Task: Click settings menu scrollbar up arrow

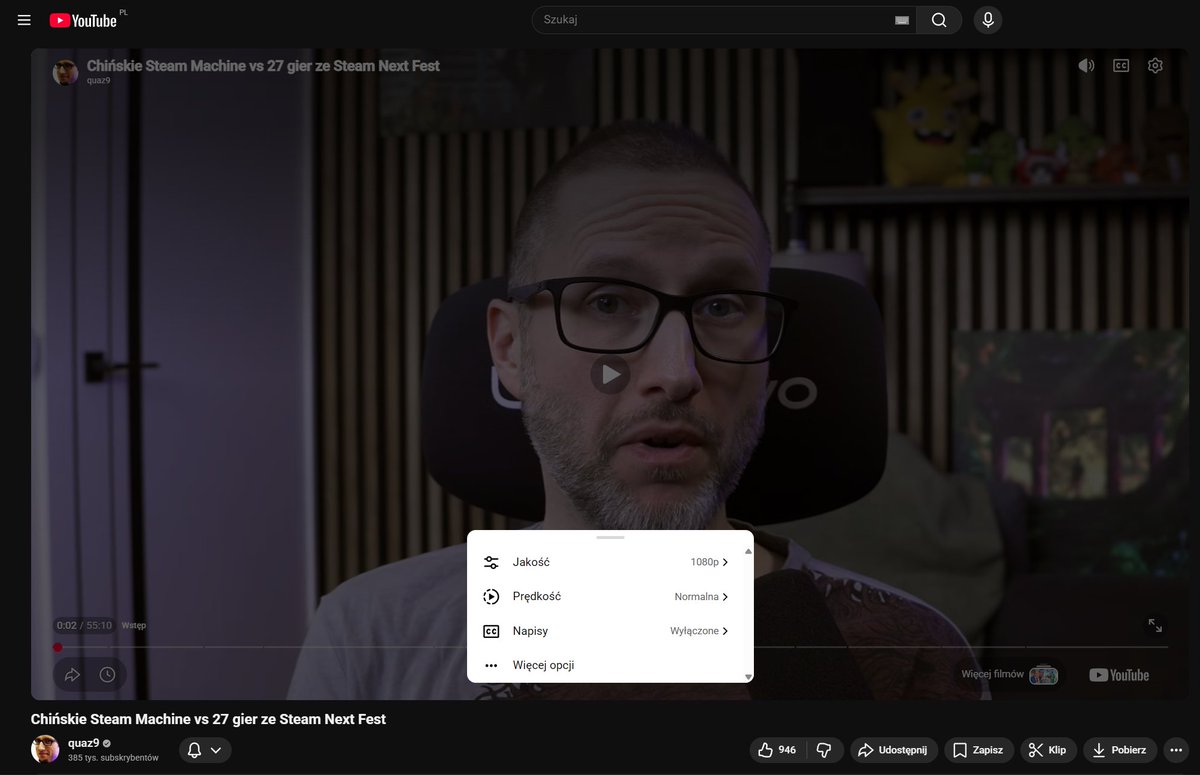Action: (748, 551)
